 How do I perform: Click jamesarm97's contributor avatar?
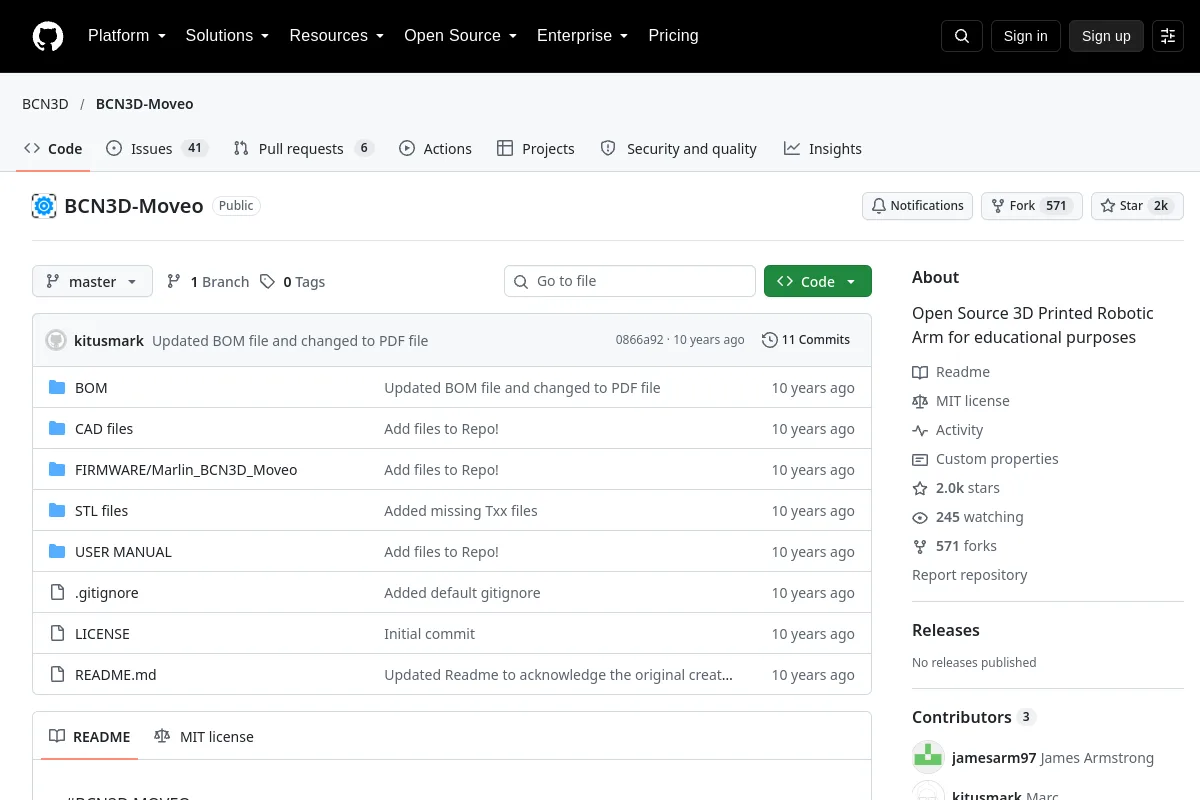[x=928, y=758]
